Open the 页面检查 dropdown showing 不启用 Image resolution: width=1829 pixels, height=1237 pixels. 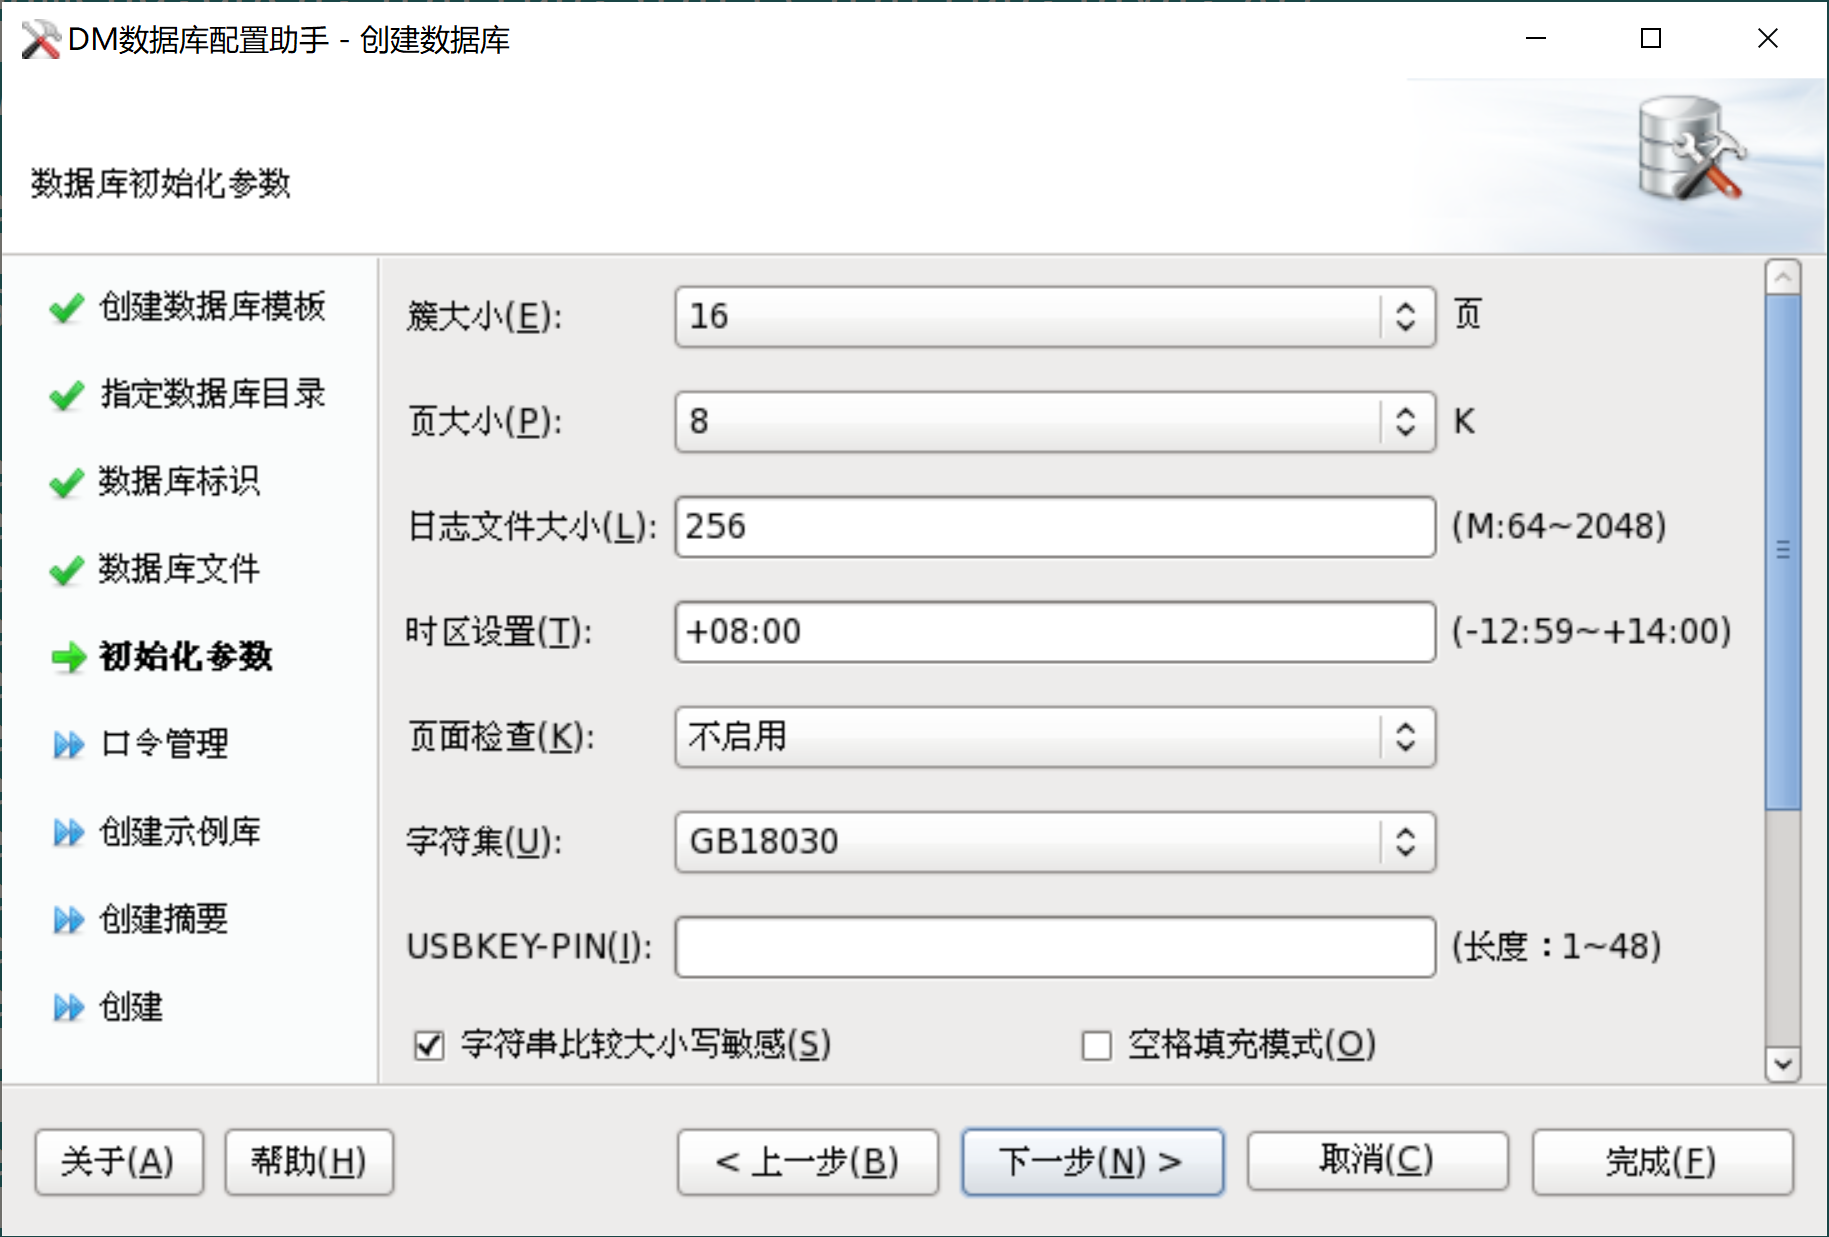[x=1405, y=737]
